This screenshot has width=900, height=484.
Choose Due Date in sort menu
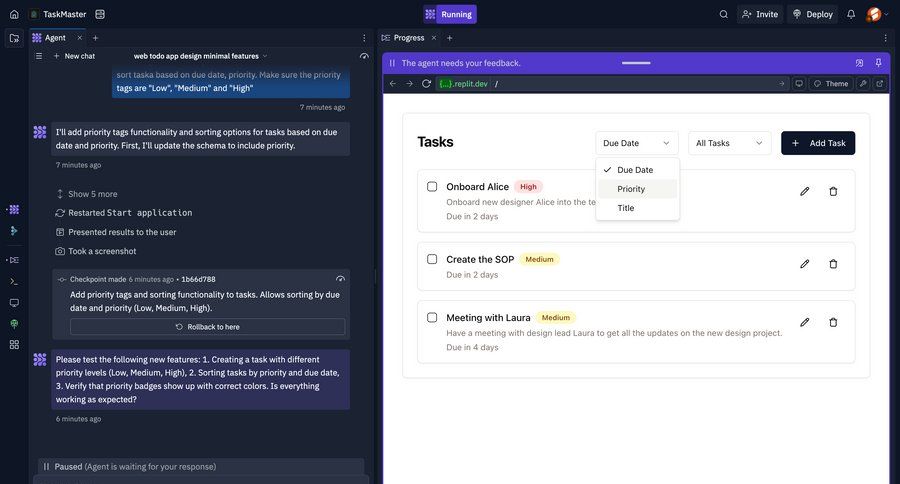[637, 170]
